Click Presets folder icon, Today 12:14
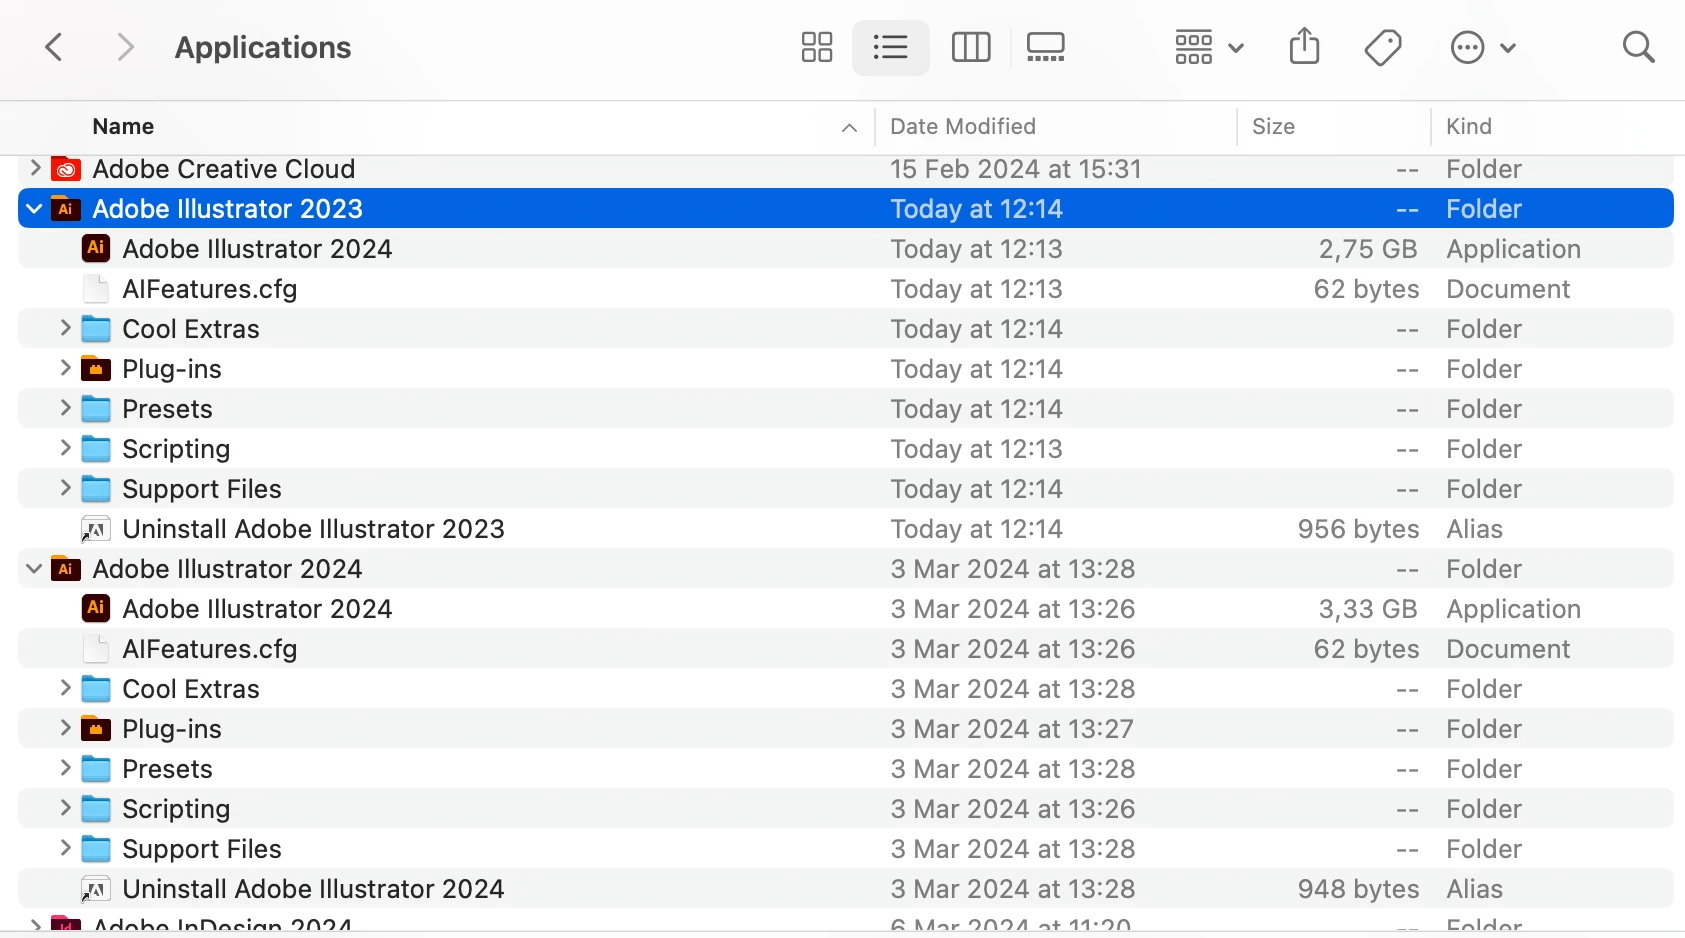The image size is (1685, 938). pos(96,409)
